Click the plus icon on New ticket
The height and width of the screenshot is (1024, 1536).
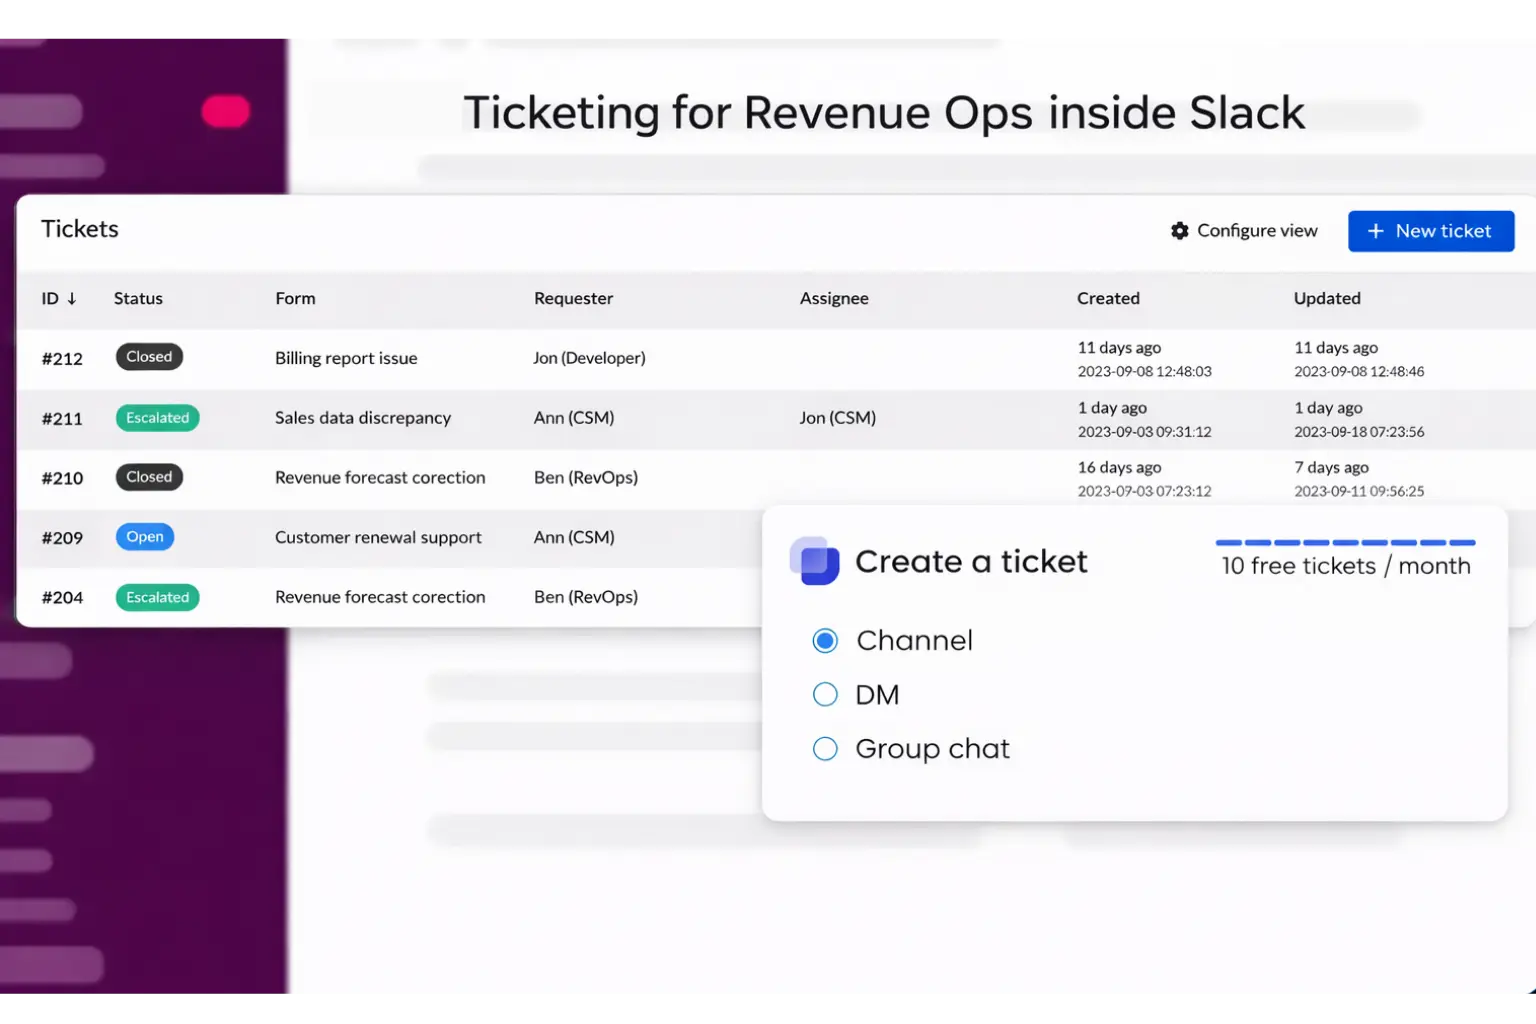(1376, 231)
